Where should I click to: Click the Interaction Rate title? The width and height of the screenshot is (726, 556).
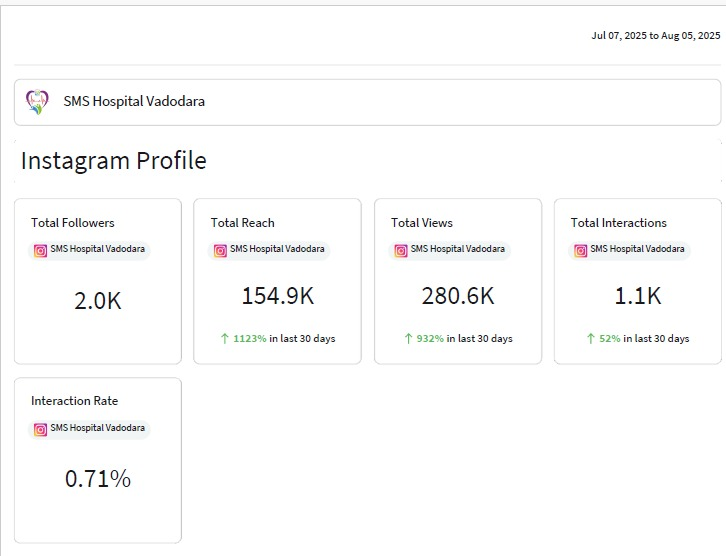point(75,400)
